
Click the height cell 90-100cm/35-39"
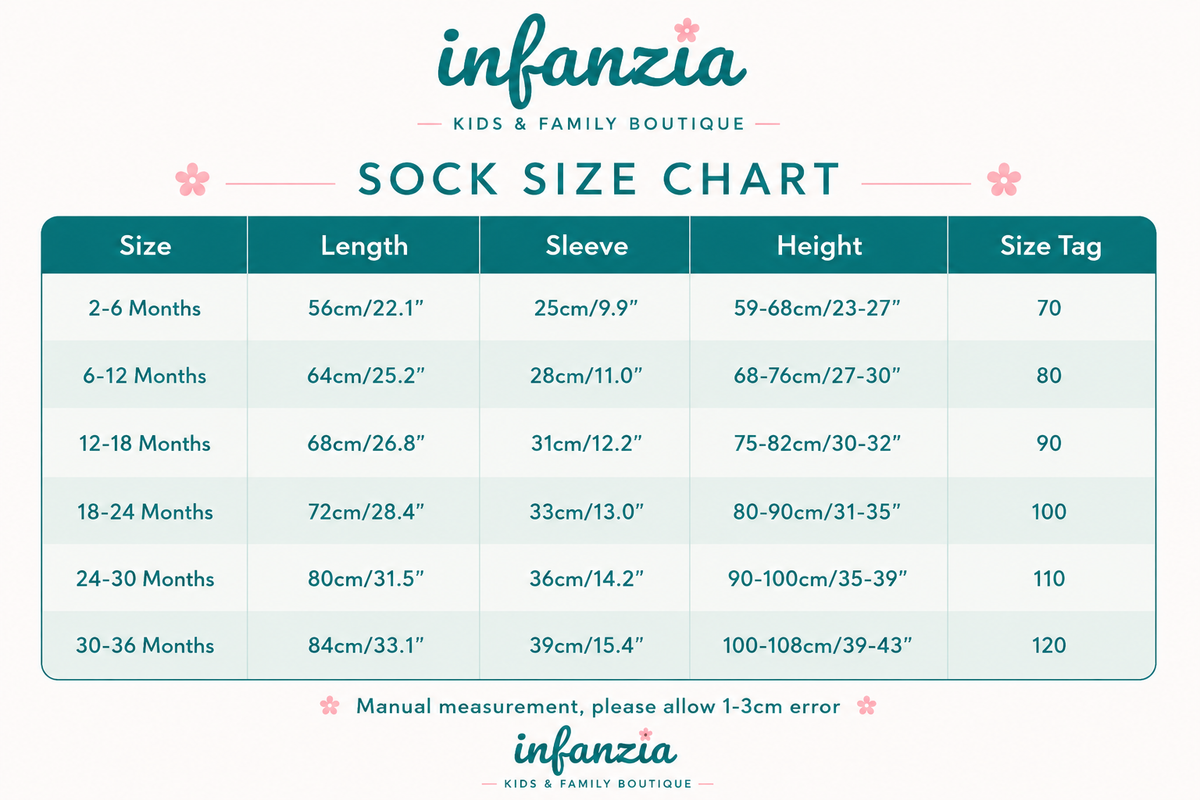(x=818, y=578)
